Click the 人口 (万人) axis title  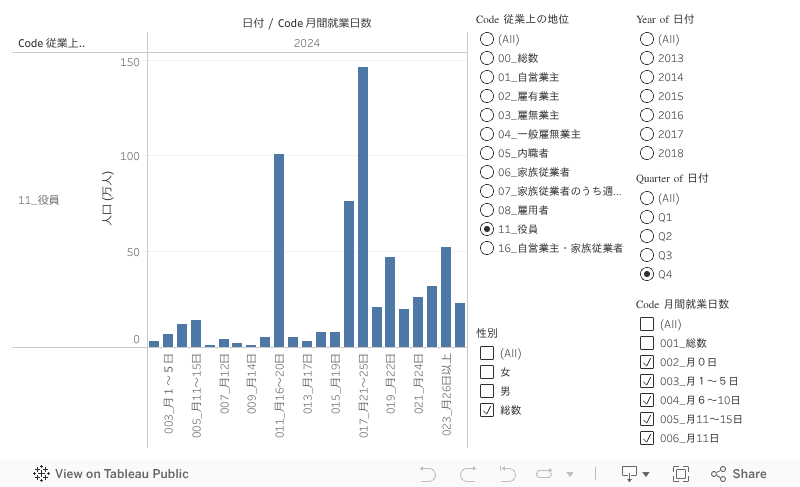click(x=107, y=198)
